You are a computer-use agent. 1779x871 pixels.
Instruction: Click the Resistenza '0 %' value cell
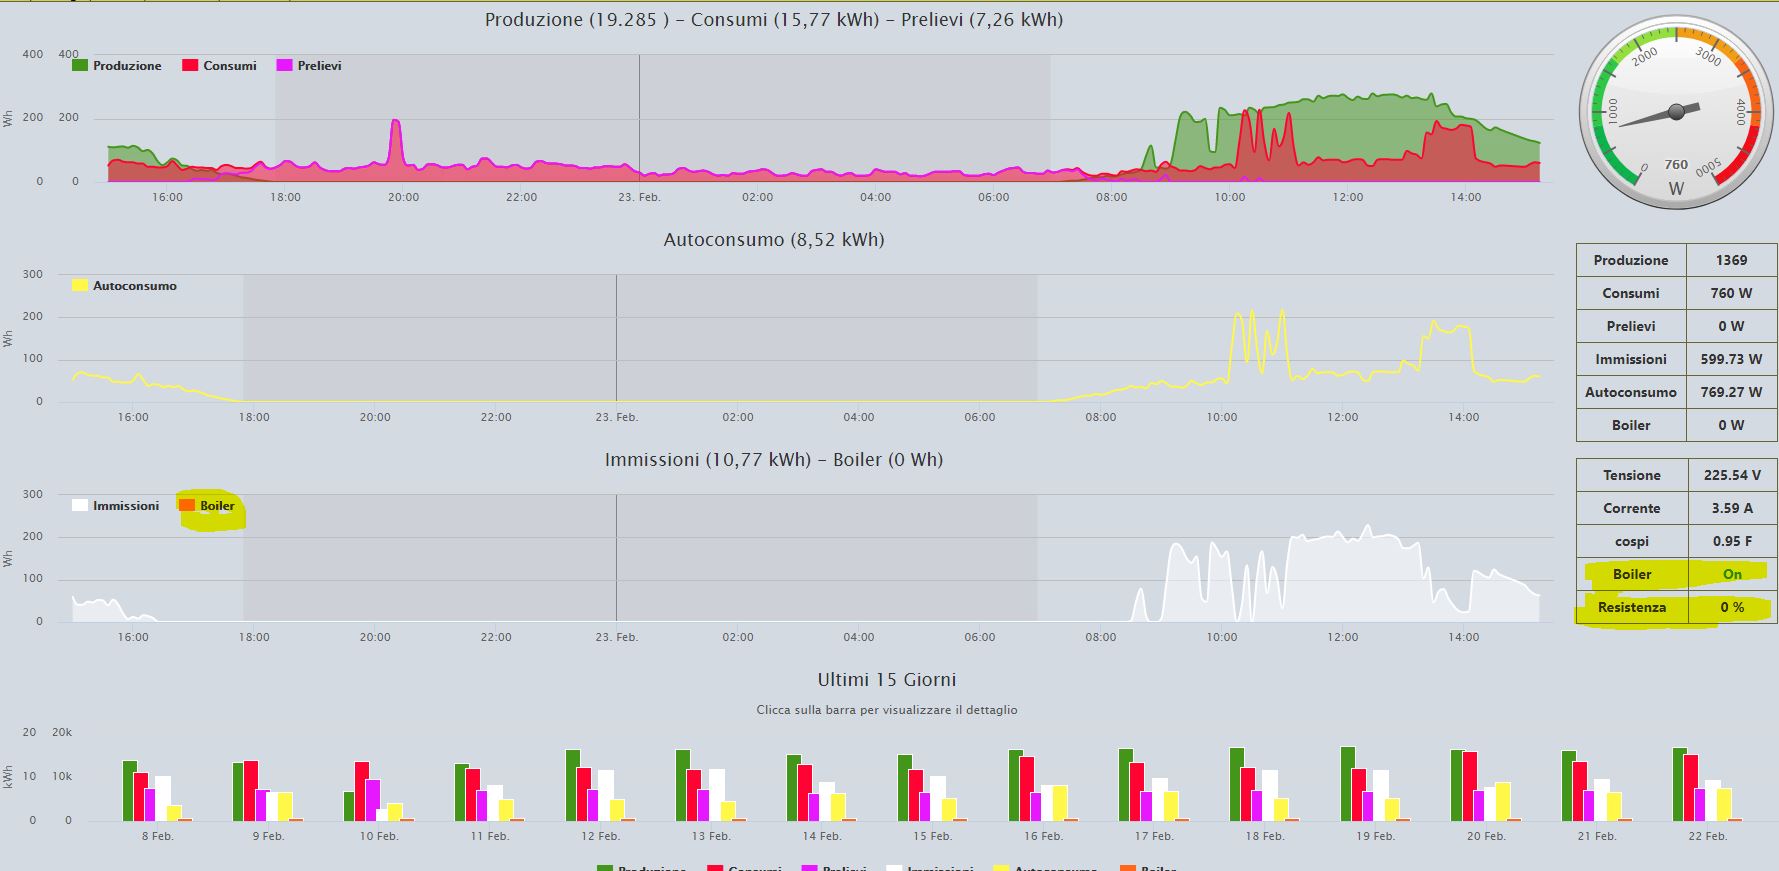[x=1732, y=607]
